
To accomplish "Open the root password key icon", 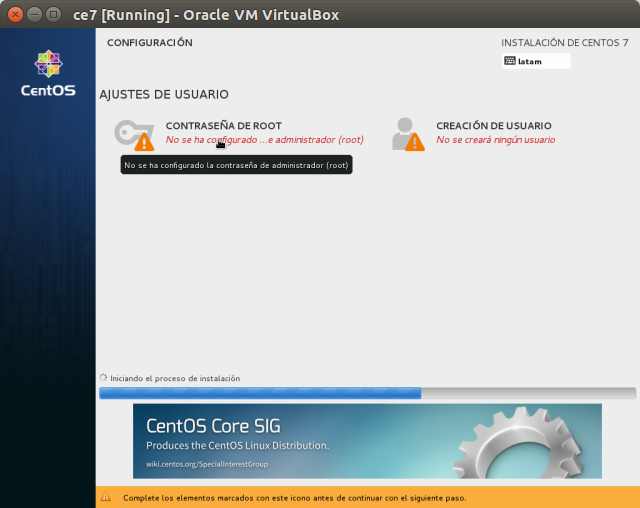I will coord(134,135).
